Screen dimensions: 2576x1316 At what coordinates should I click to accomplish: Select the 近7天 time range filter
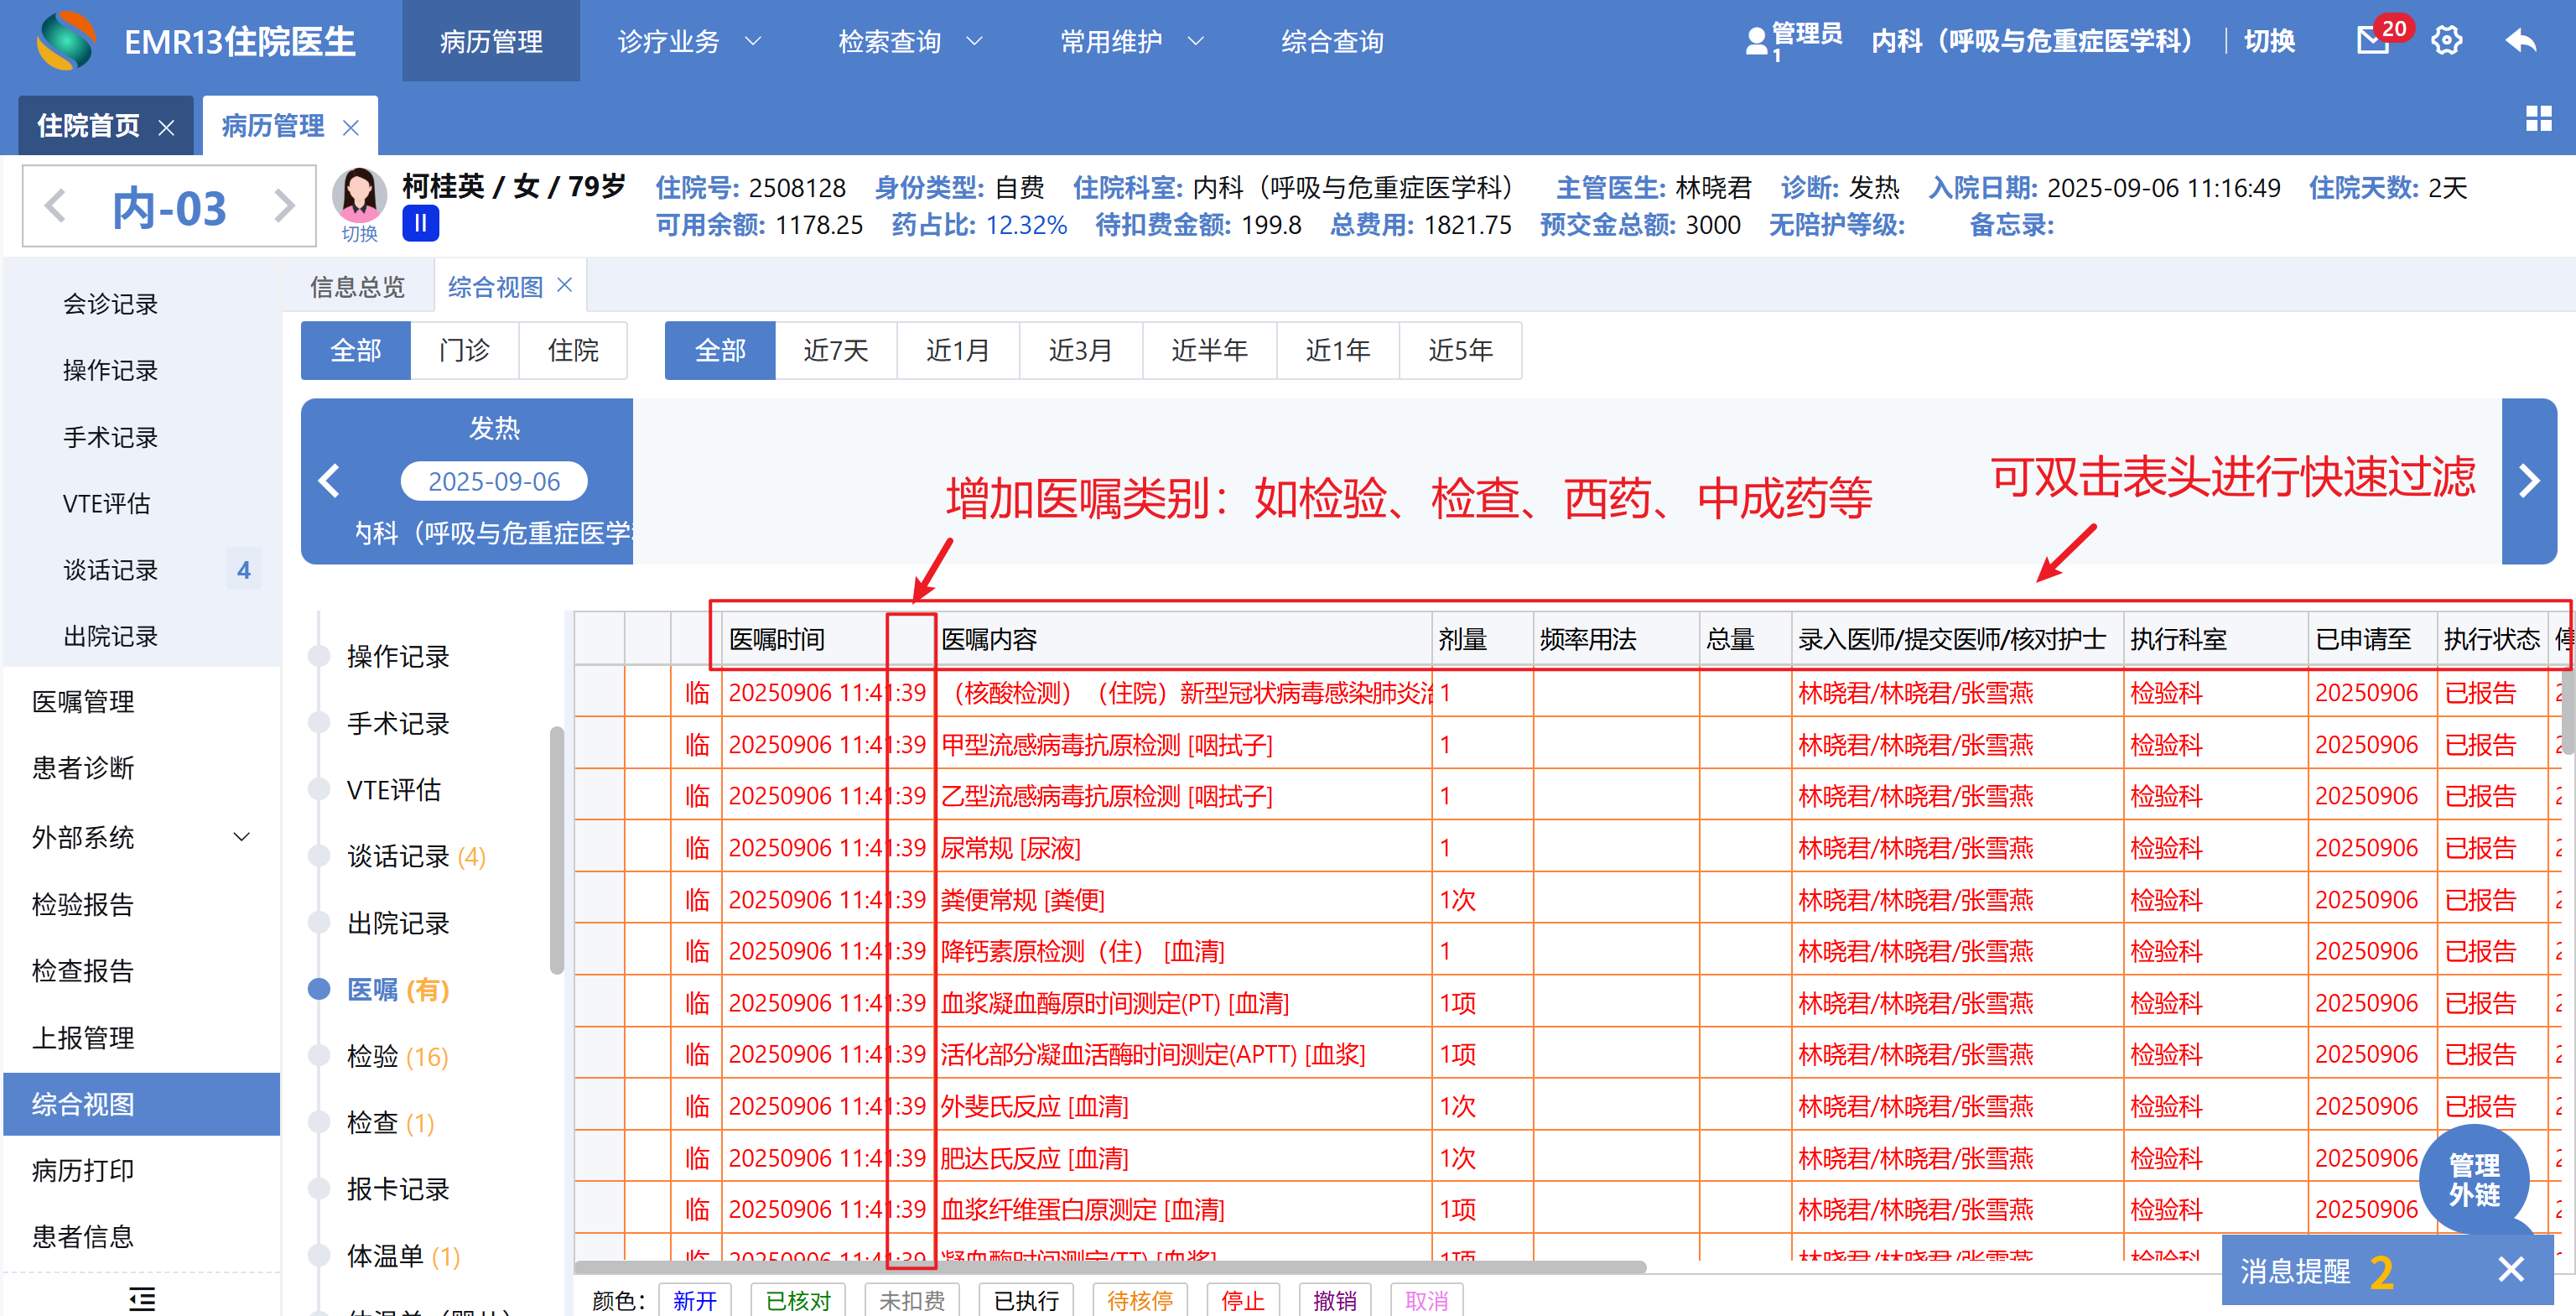[x=835, y=350]
